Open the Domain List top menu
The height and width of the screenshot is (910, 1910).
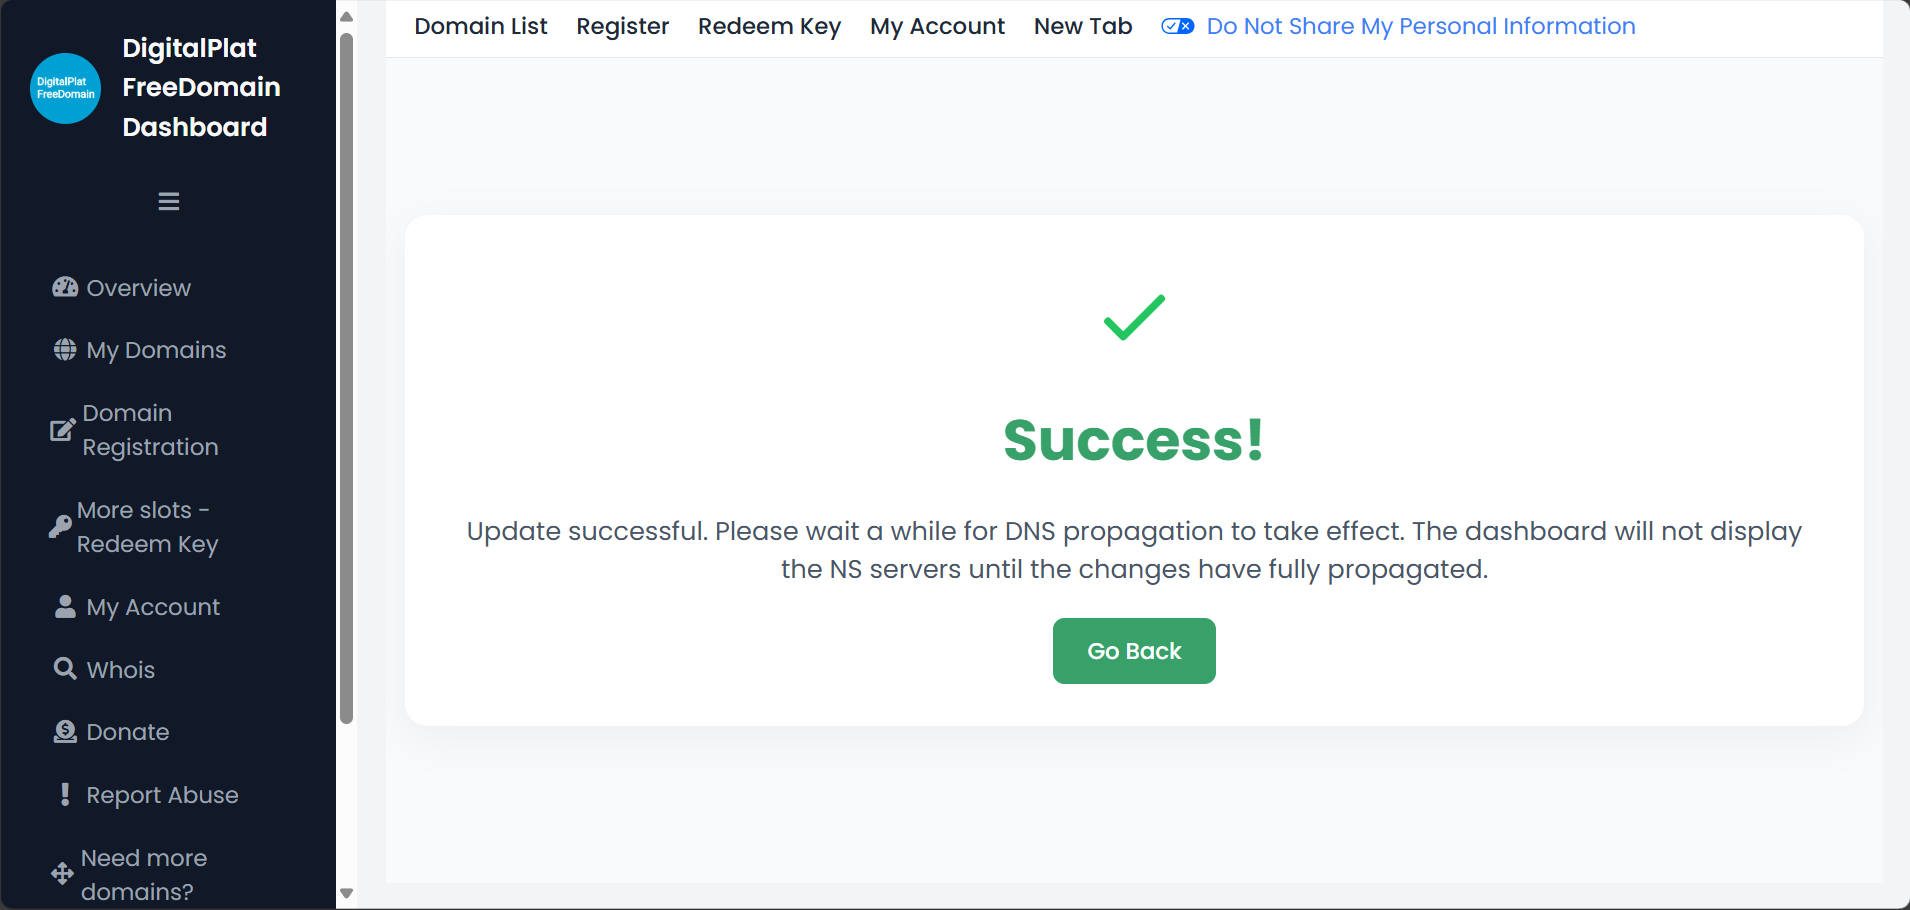coord(481,26)
